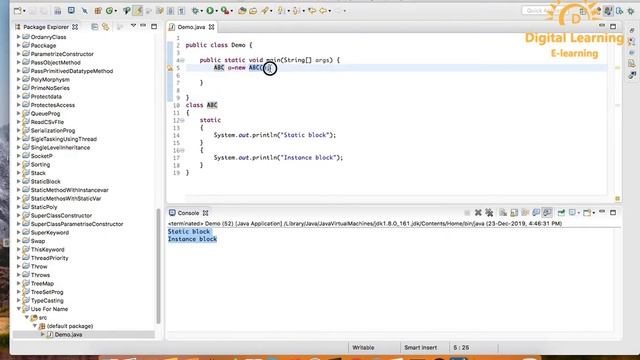Toggle Link with Editor in Package Explorer
Image resolution: width=640 pixels, height=360 pixels.
click(x=106, y=27)
